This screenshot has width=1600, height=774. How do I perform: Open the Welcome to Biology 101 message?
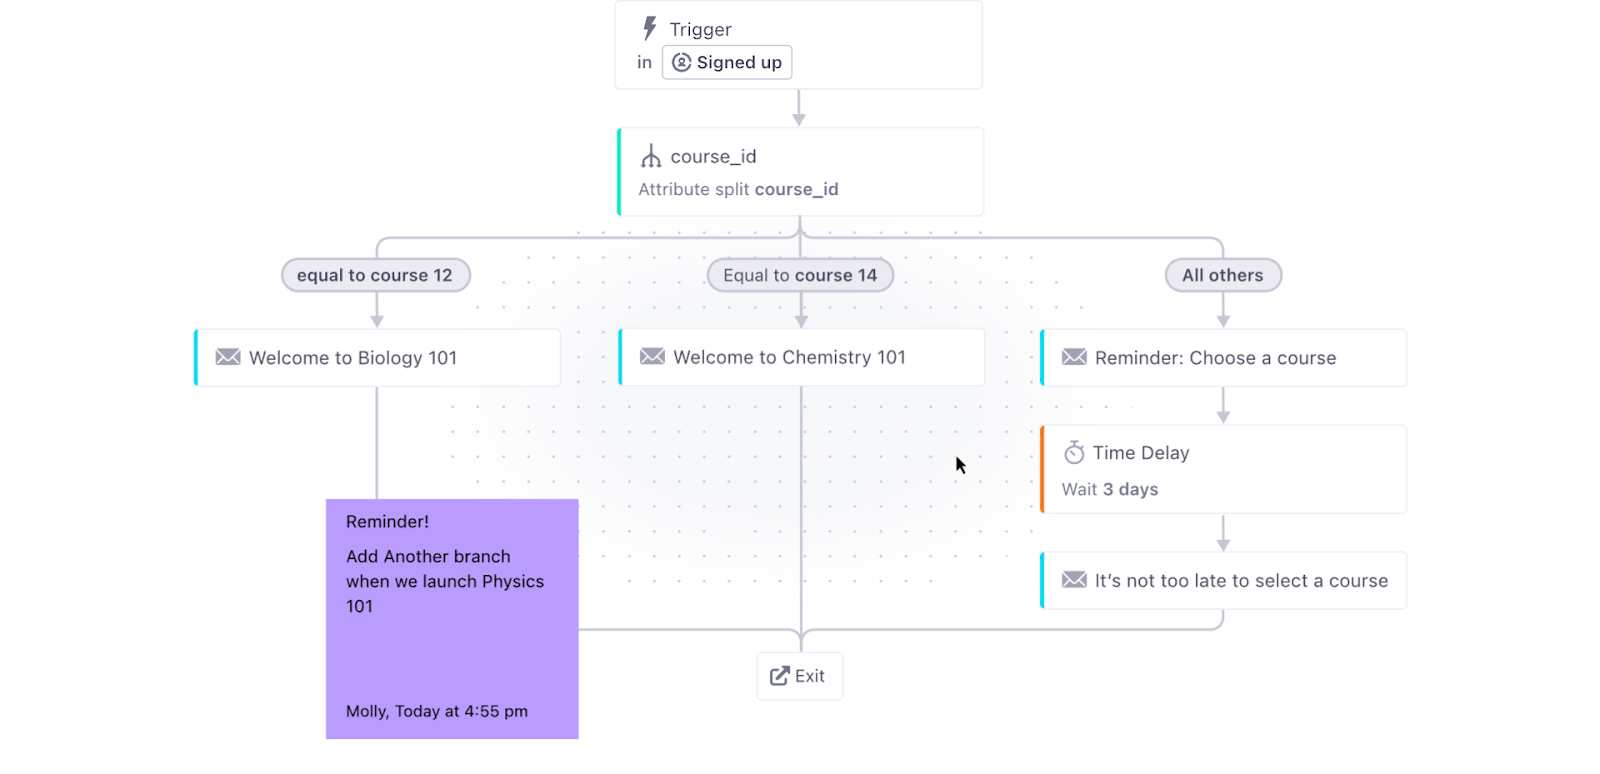pyautogui.click(x=377, y=357)
